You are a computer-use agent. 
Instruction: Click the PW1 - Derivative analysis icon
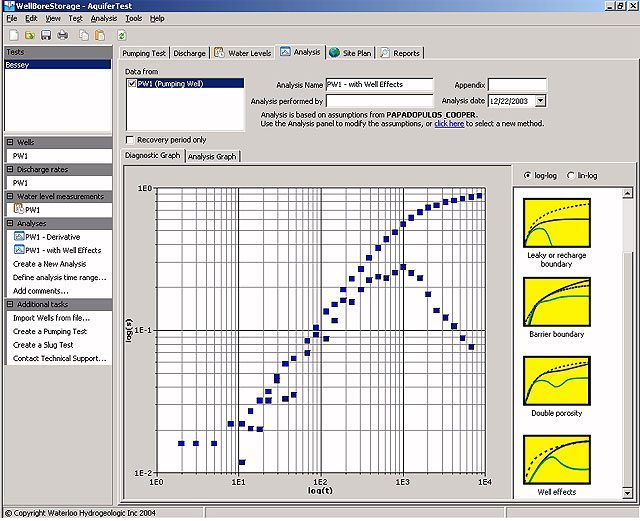19,236
